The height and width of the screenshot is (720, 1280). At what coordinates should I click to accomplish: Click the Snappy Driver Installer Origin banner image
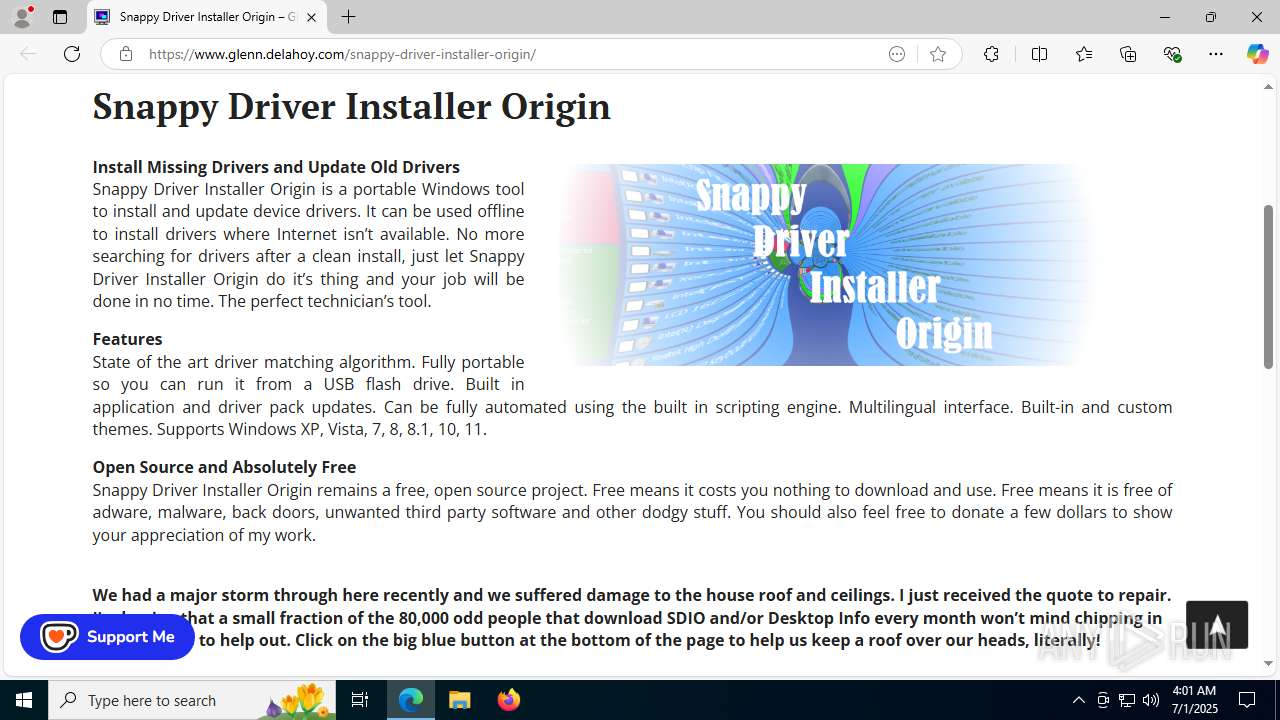coord(826,265)
